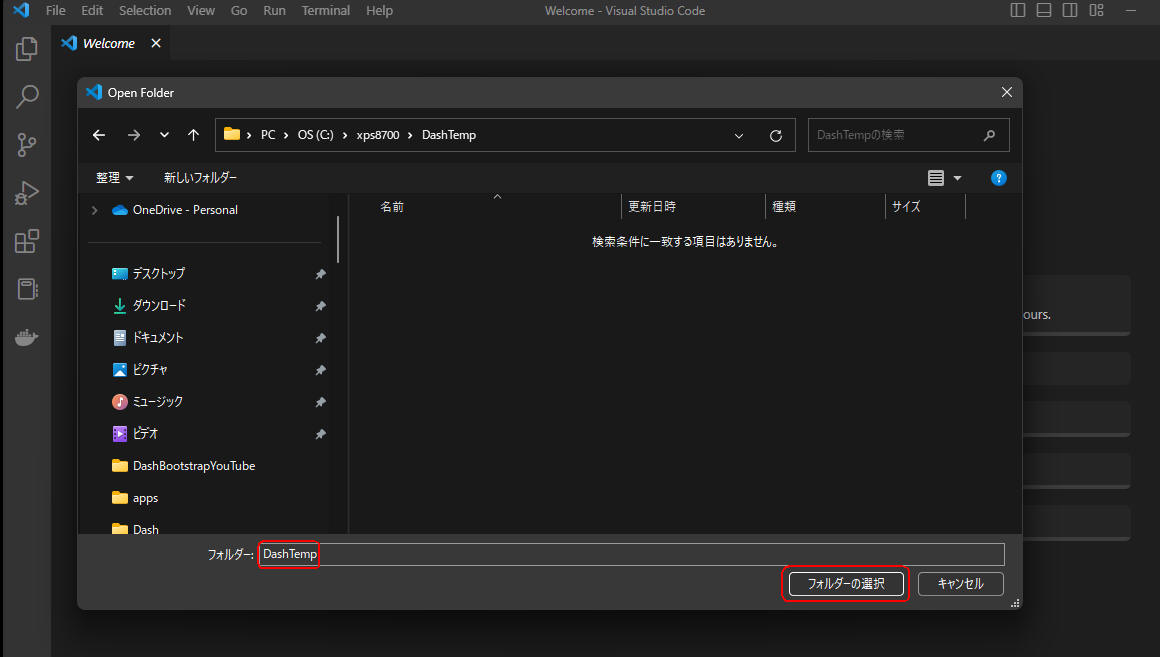Click the search magnifier in DashTemp search box
Viewport: 1160px width, 657px height.
tap(989, 135)
